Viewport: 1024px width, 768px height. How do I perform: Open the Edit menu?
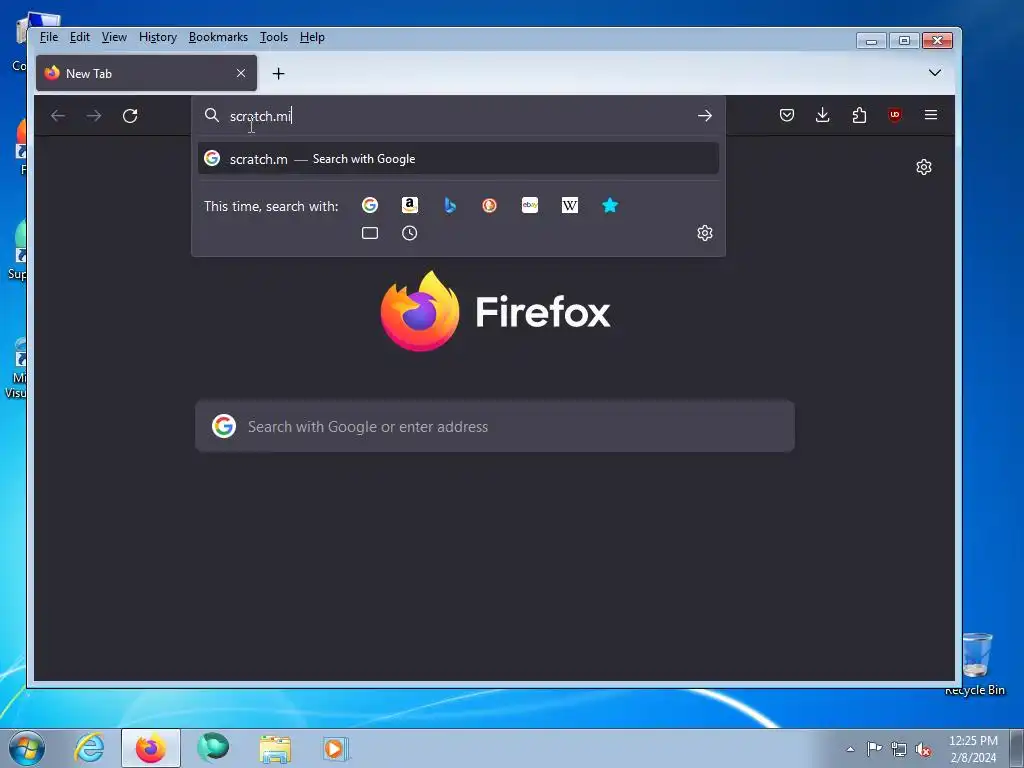[x=80, y=37]
